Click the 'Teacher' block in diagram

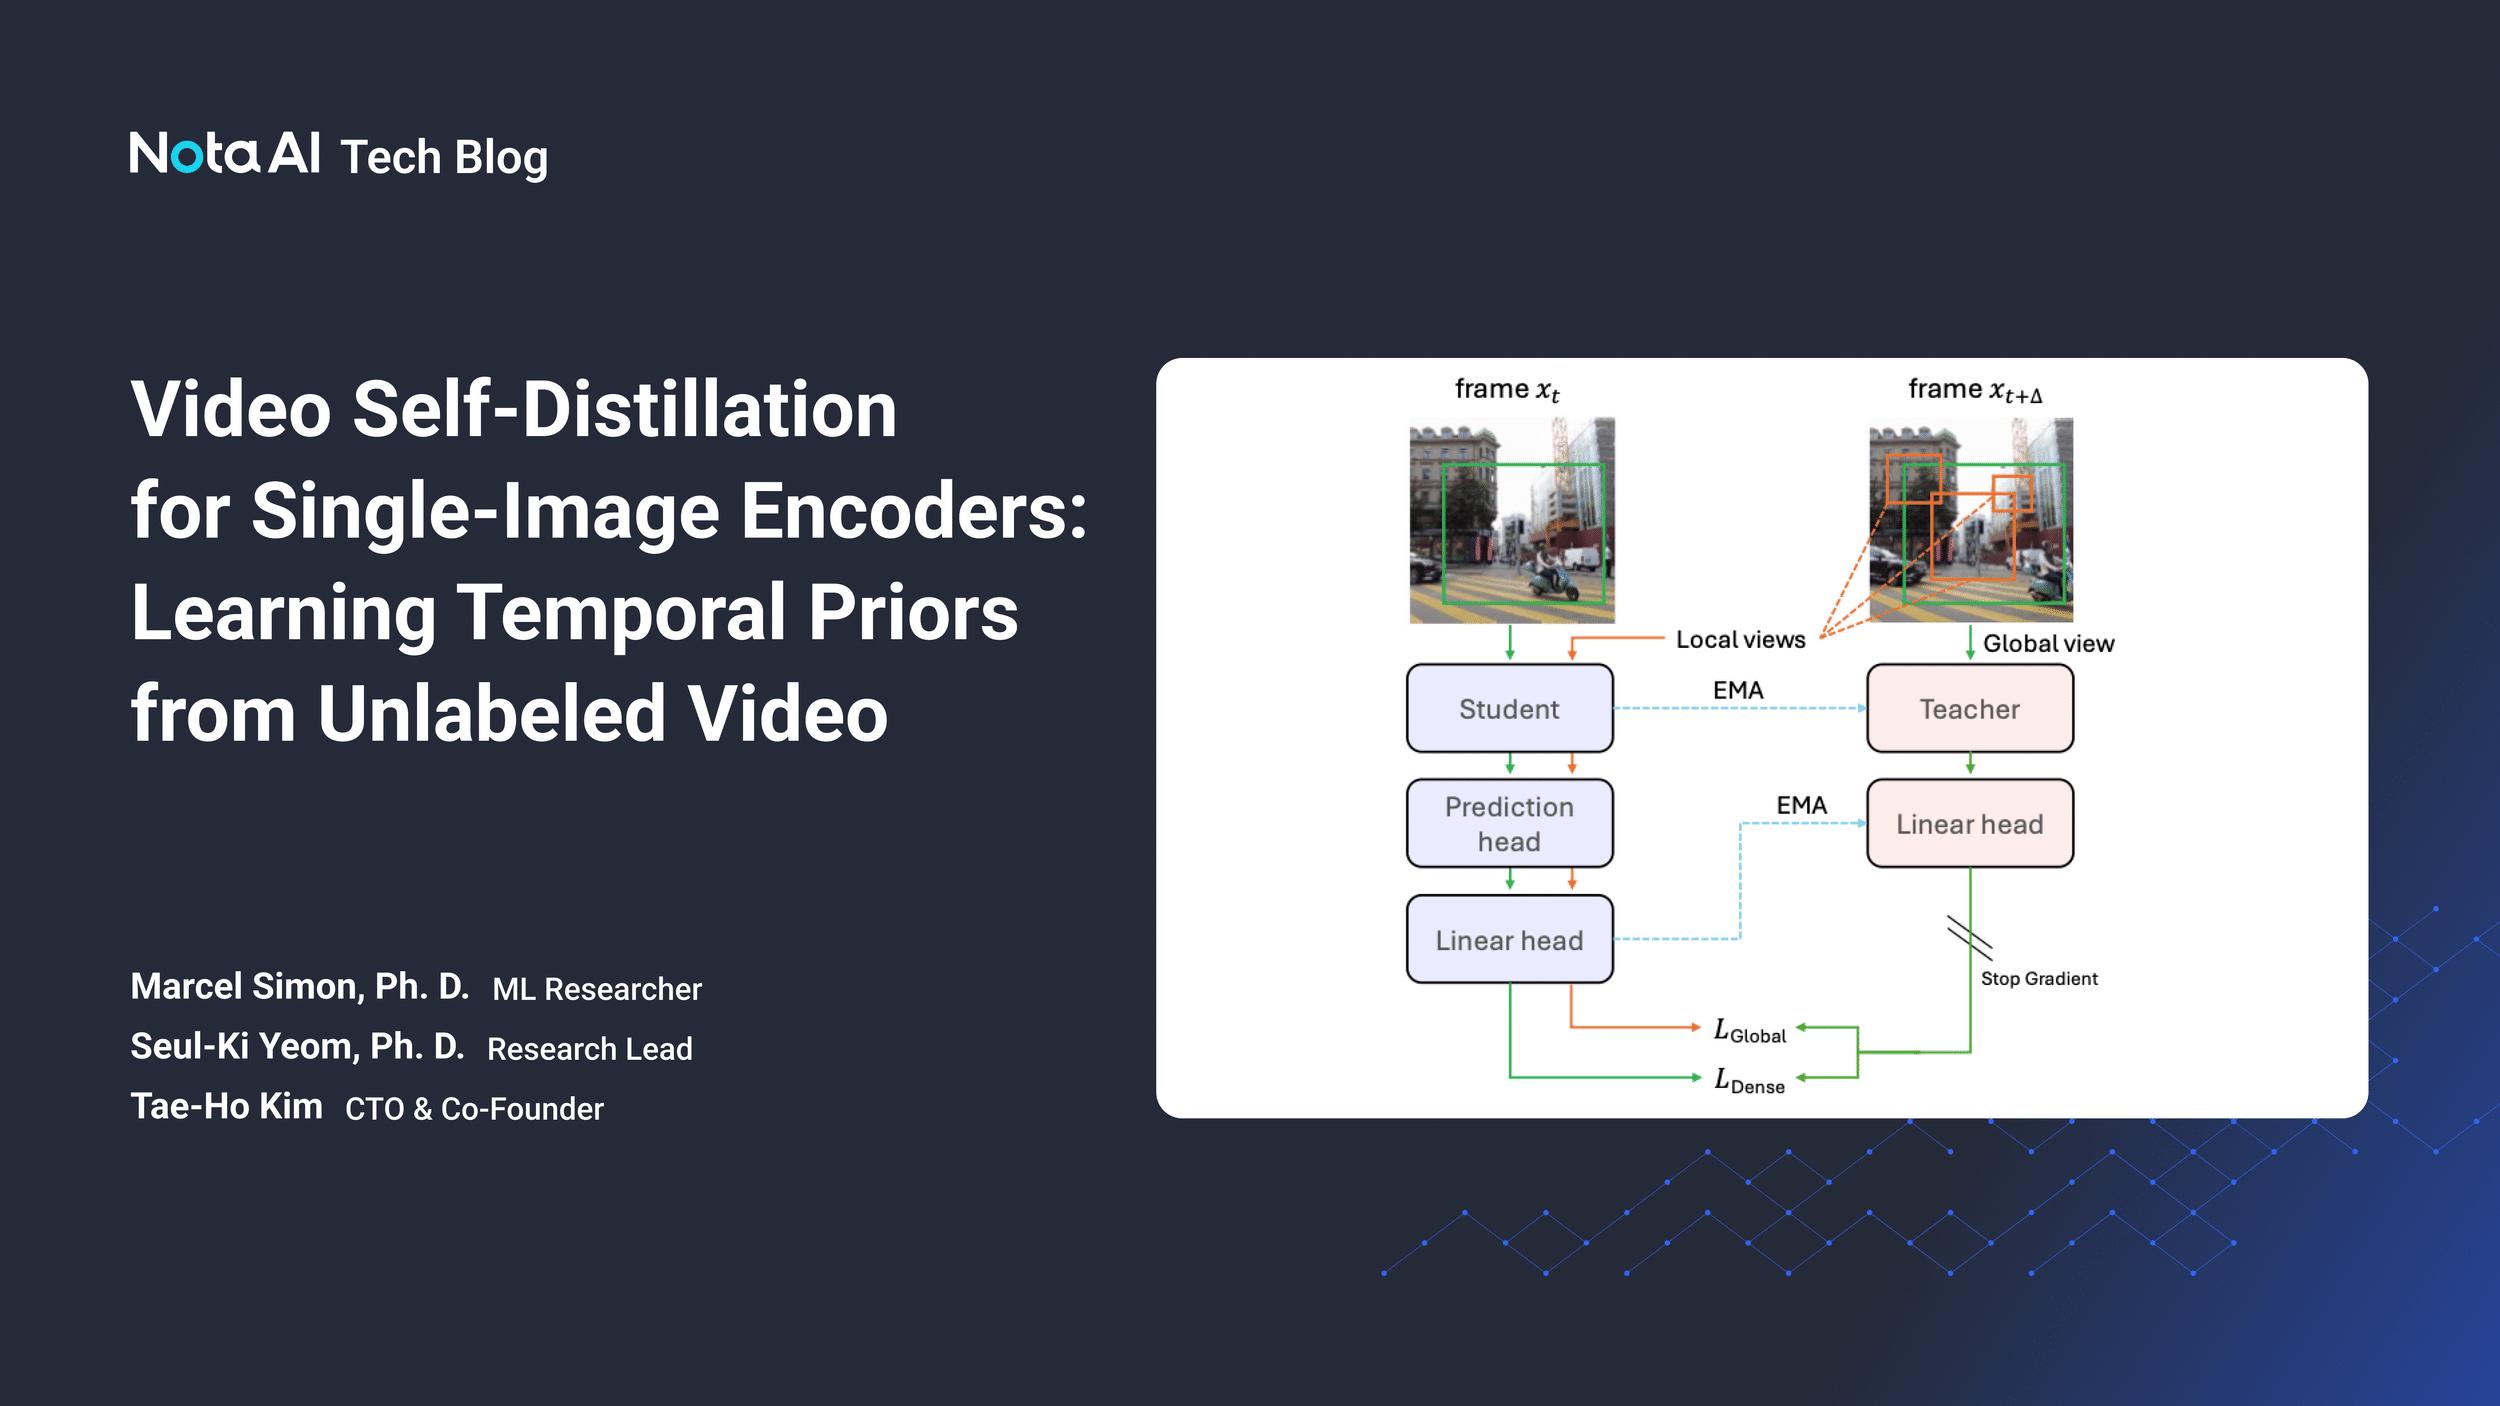[1970, 708]
